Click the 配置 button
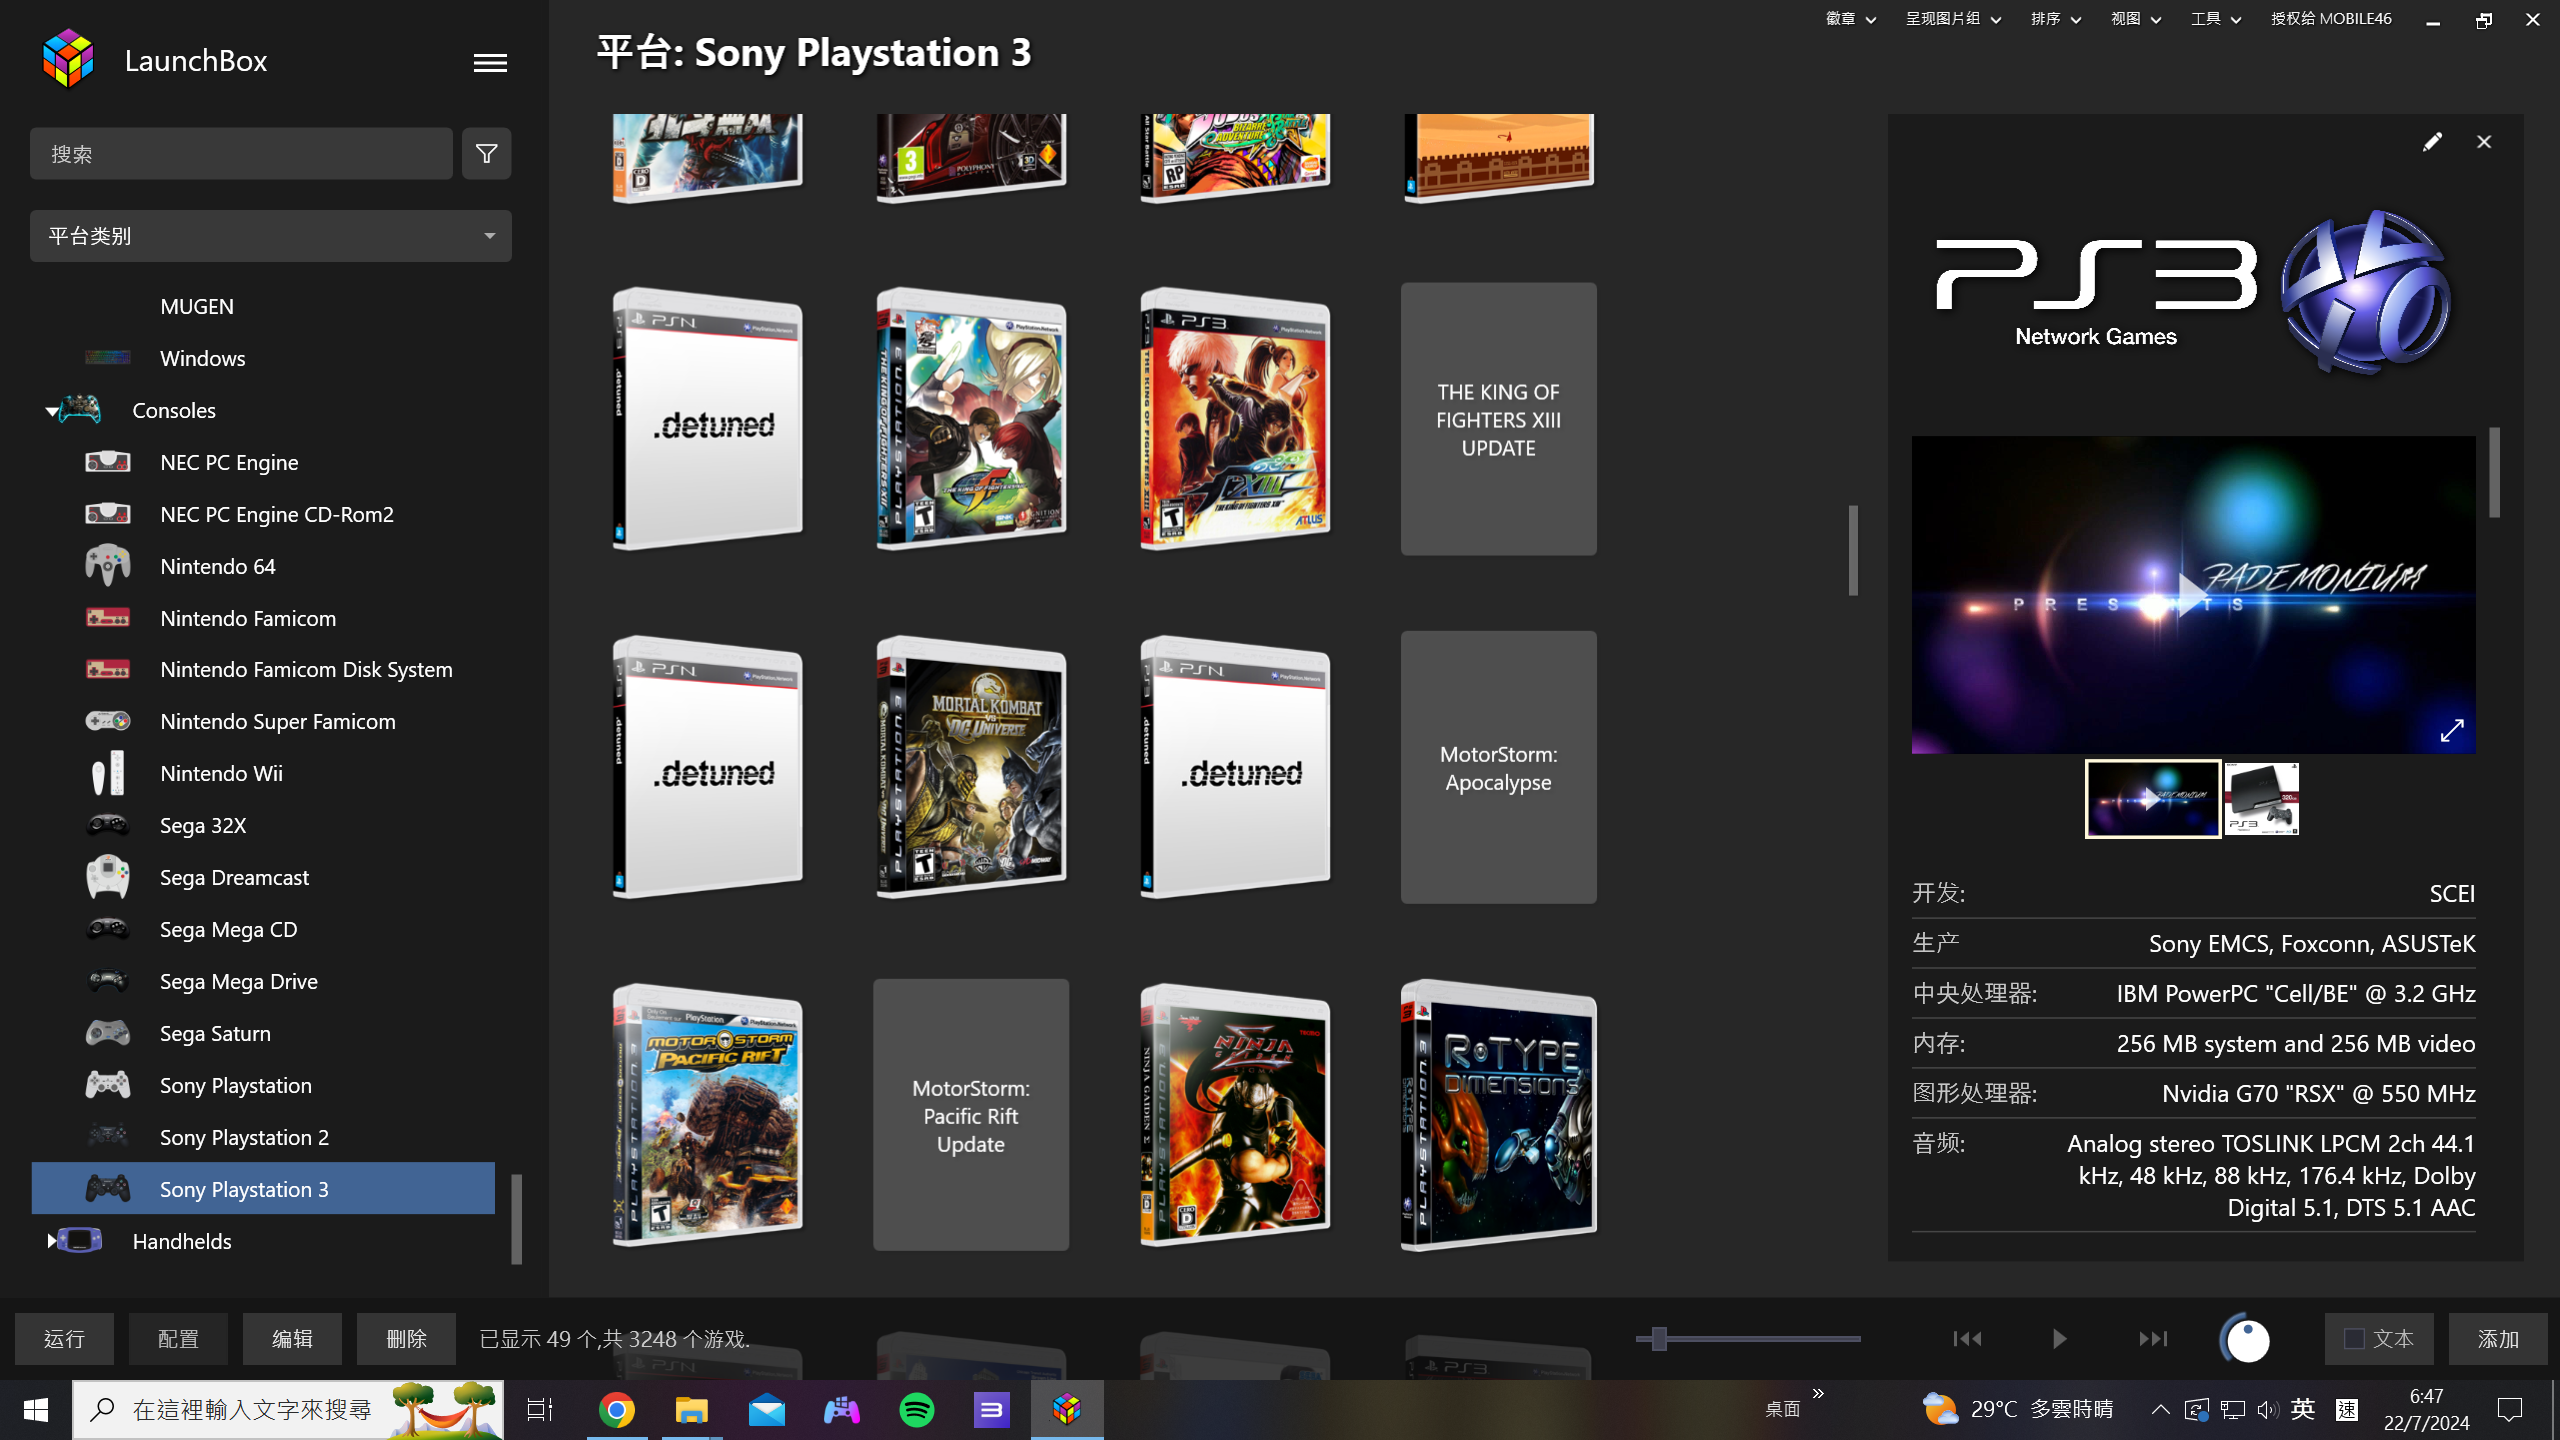2560x1440 pixels. click(178, 1338)
